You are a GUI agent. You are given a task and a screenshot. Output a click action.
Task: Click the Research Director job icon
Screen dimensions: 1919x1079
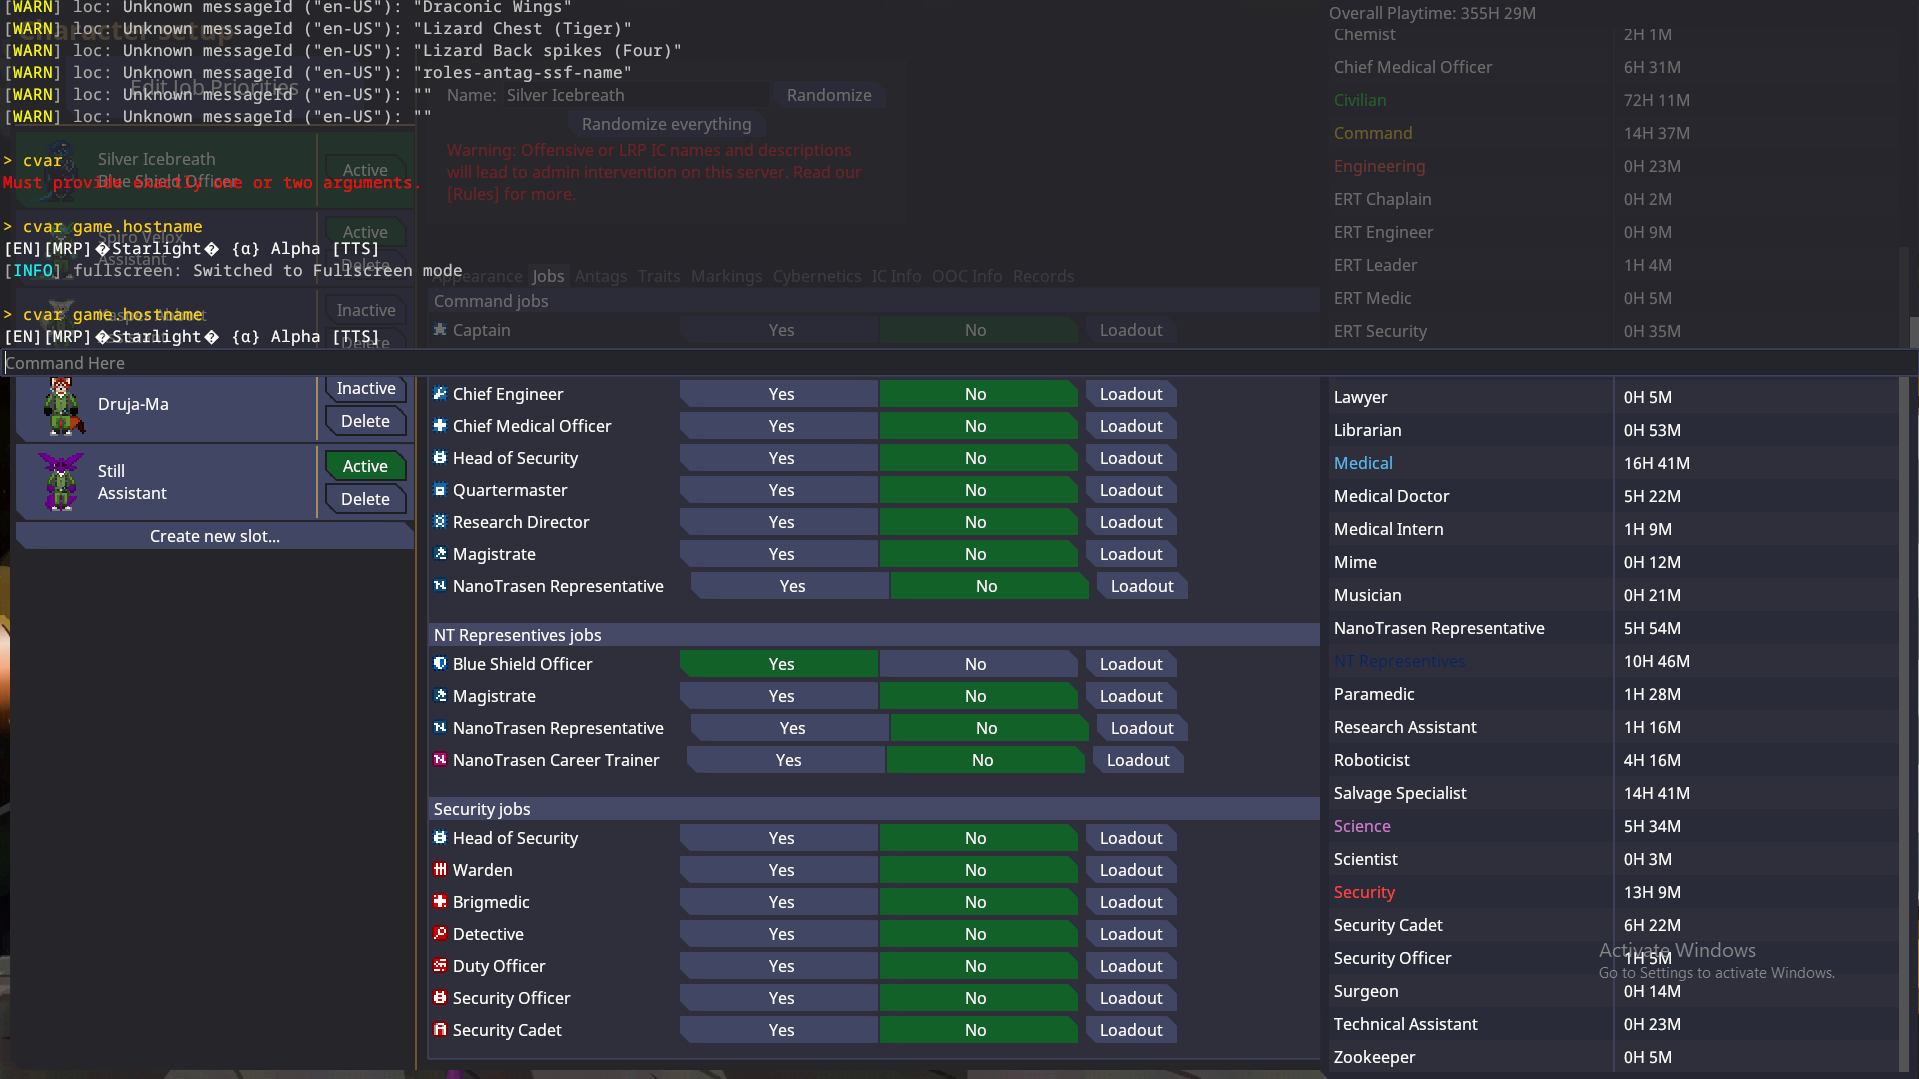(439, 522)
